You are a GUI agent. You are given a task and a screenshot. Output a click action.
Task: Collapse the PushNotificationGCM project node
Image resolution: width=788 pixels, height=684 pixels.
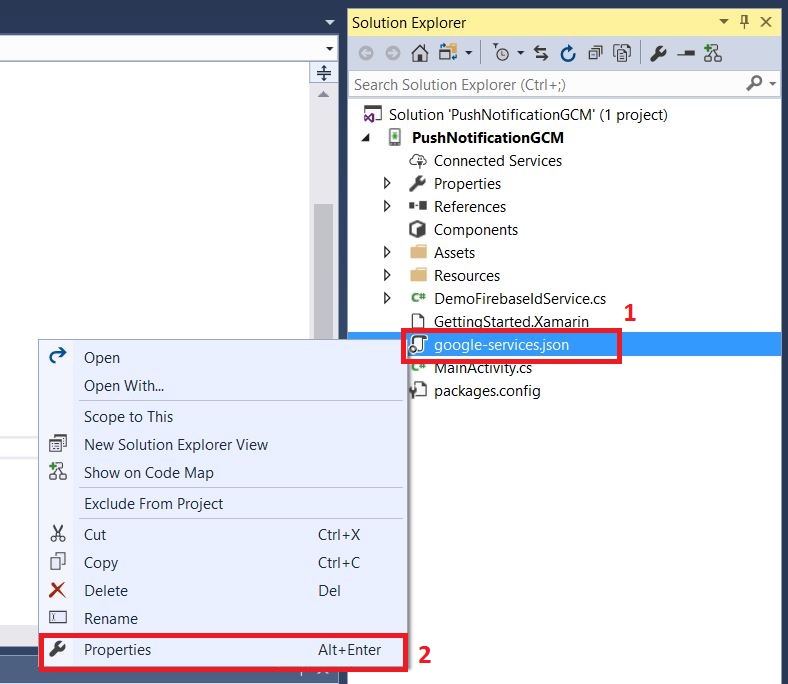(366, 138)
